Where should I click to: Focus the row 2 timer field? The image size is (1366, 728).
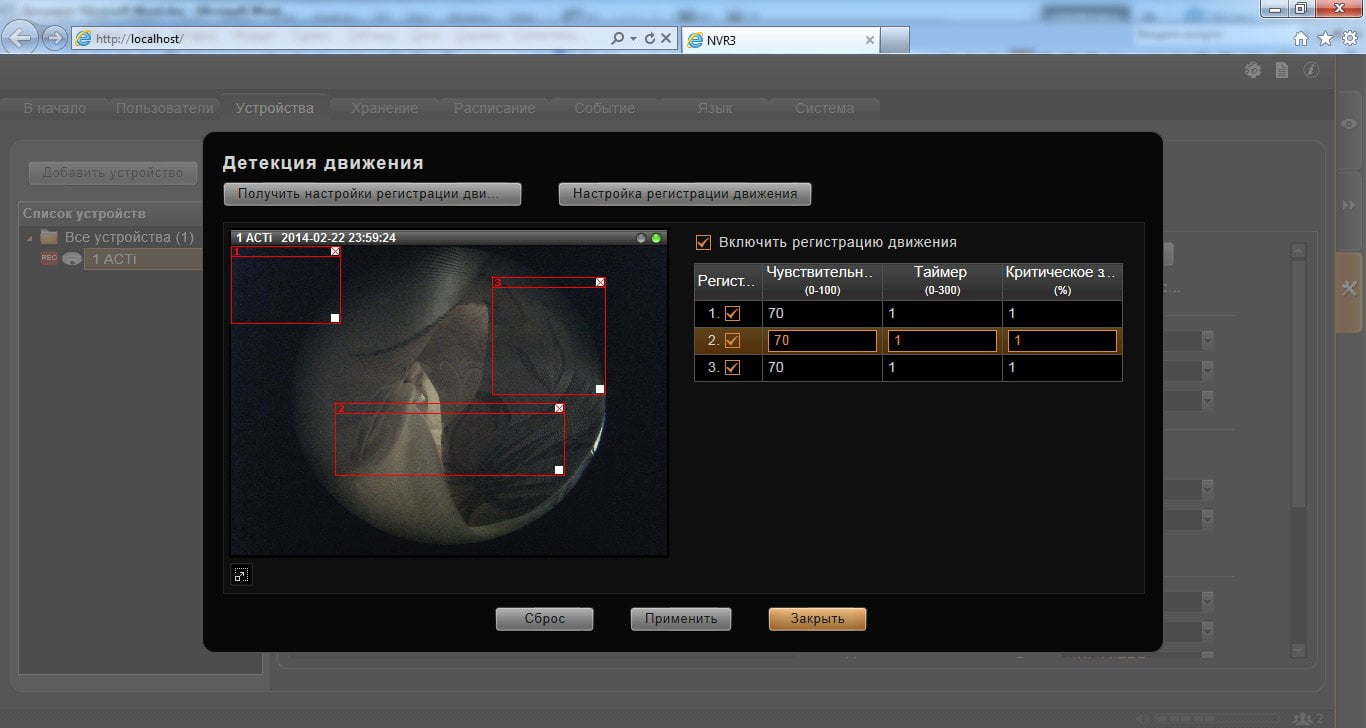click(942, 340)
